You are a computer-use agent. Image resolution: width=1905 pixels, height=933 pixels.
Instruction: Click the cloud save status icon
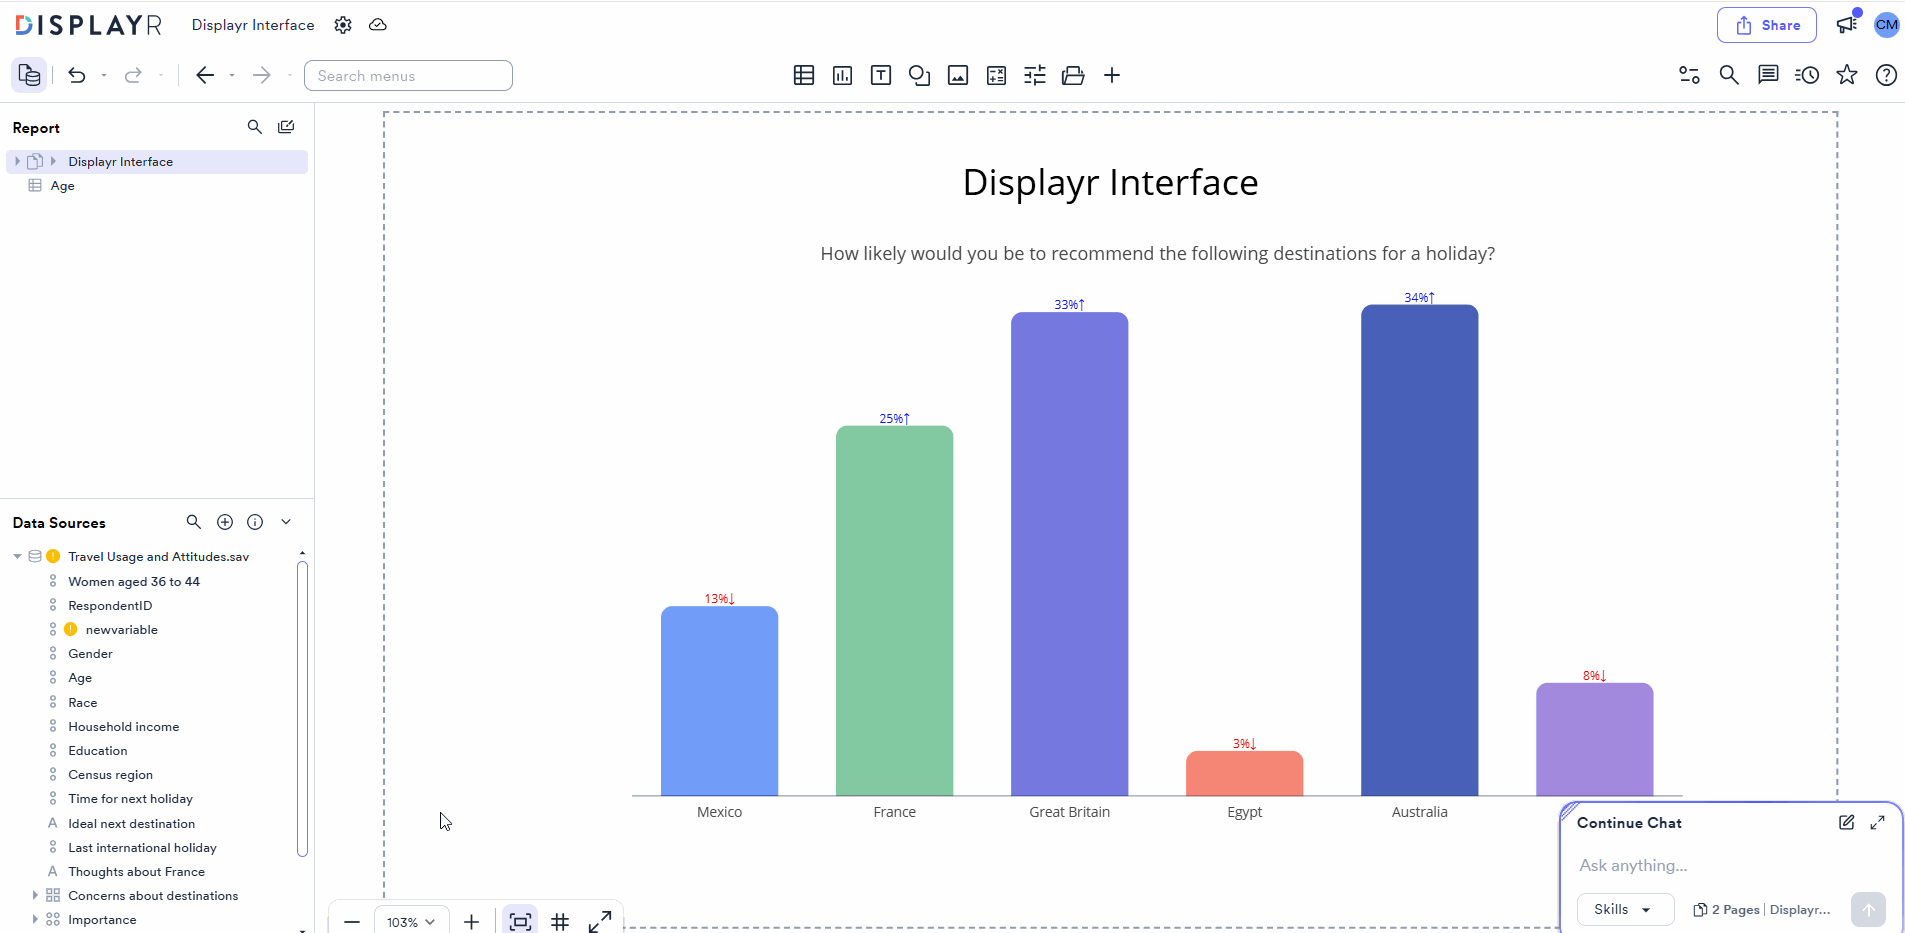tap(378, 25)
